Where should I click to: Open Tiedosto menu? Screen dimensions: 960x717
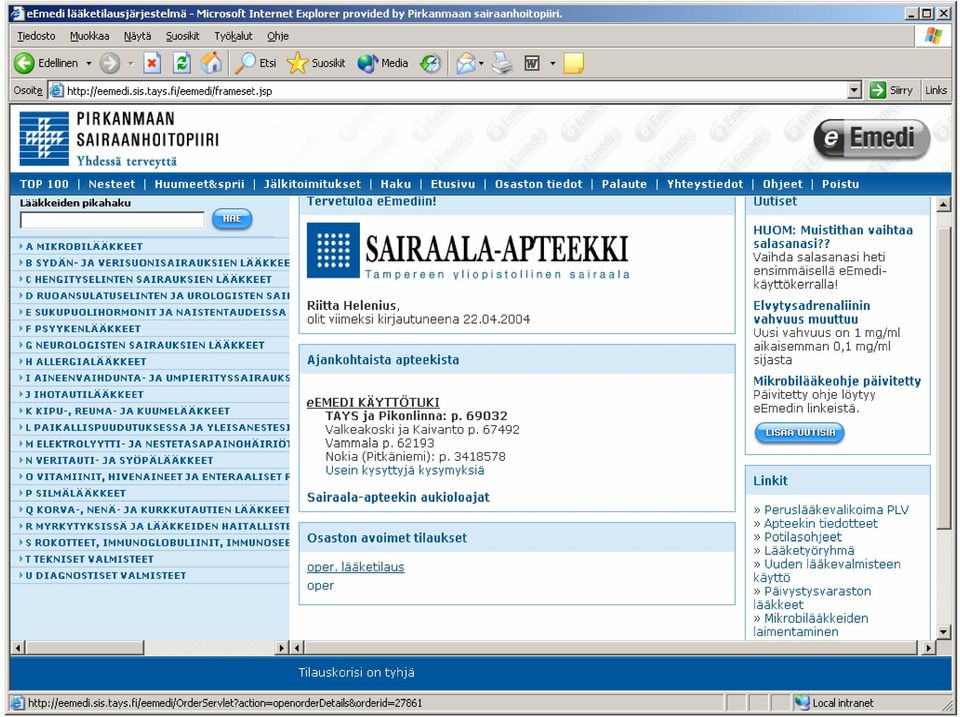click(36, 36)
